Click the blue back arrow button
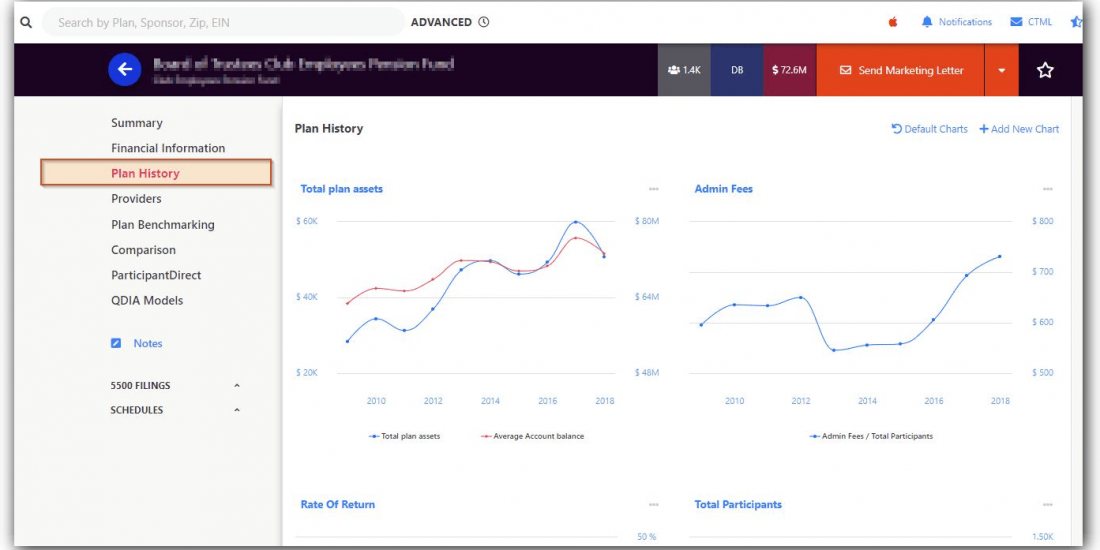The image size is (1100, 550). pyautogui.click(x=124, y=69)
